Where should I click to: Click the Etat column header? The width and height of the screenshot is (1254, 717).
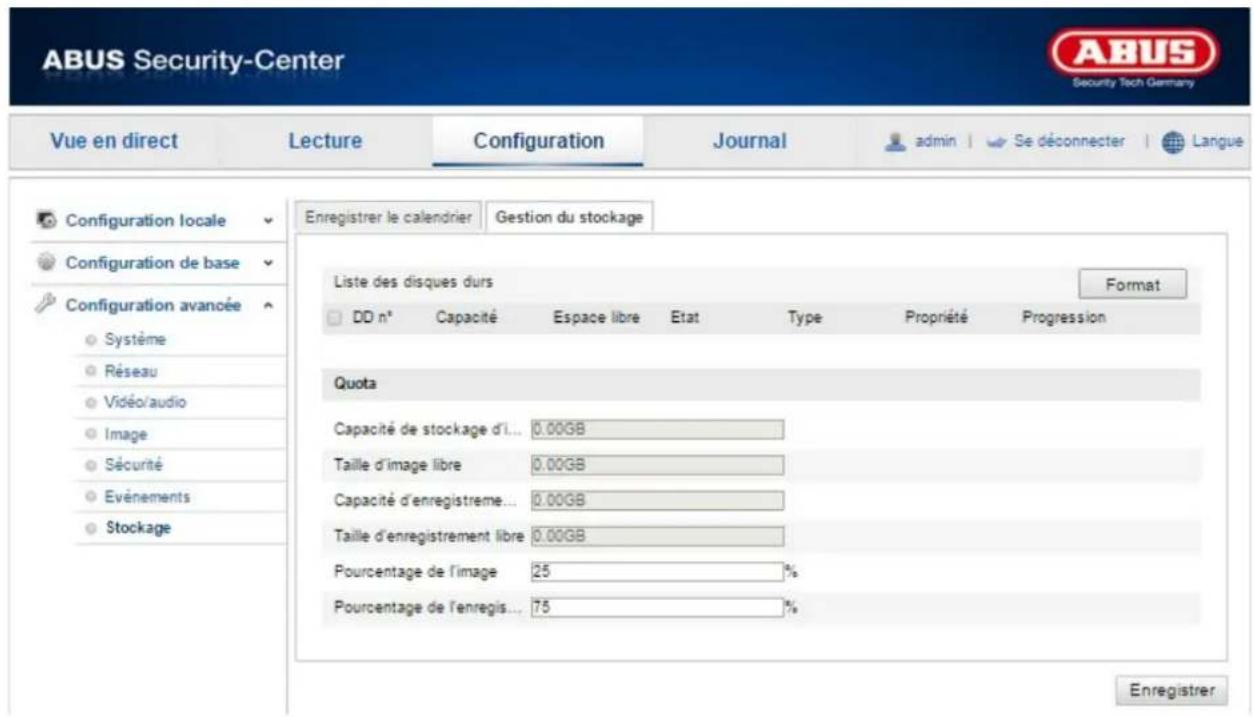684,318
